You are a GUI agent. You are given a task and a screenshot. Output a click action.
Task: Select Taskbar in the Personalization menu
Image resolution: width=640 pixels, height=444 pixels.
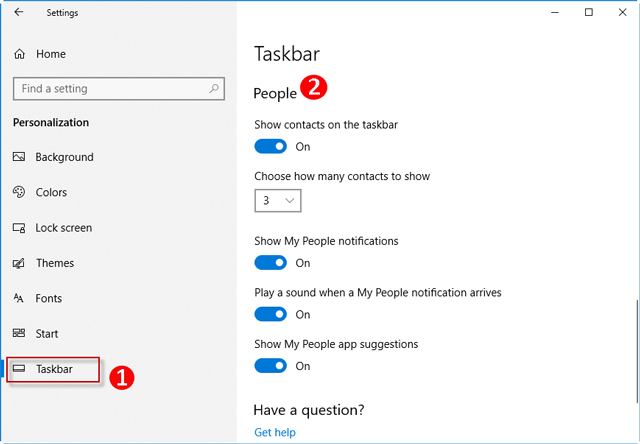[54, 369]
